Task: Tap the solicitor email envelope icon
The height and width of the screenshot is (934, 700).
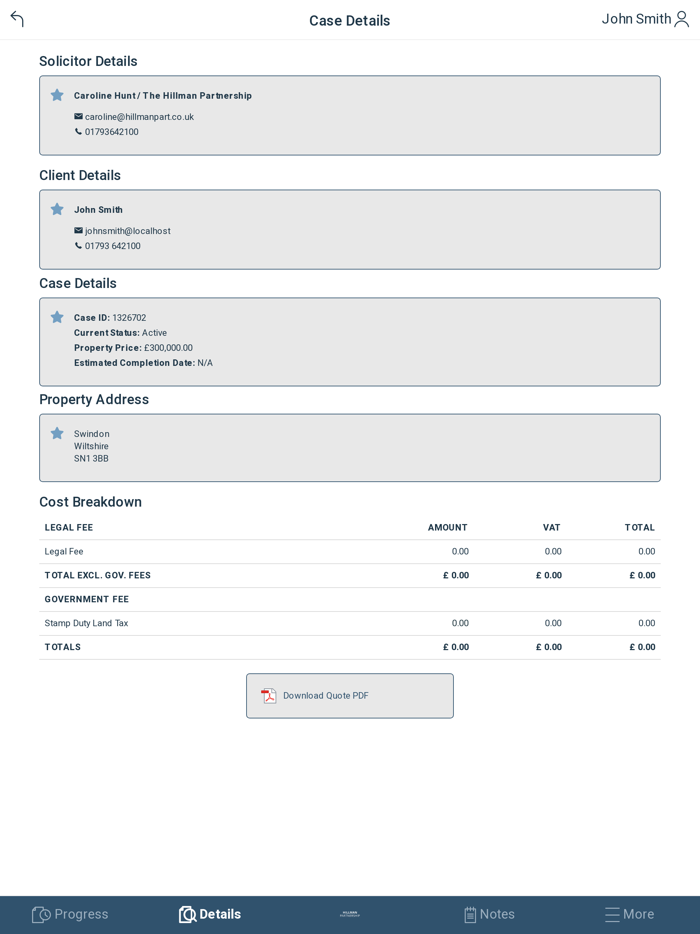Action: click(x=78, y=117)
